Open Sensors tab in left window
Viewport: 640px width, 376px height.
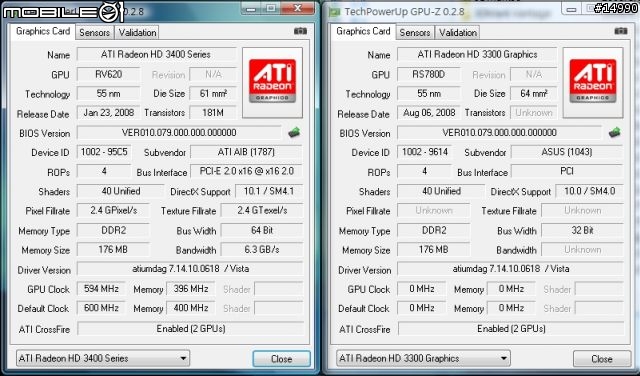click(94, 33)
